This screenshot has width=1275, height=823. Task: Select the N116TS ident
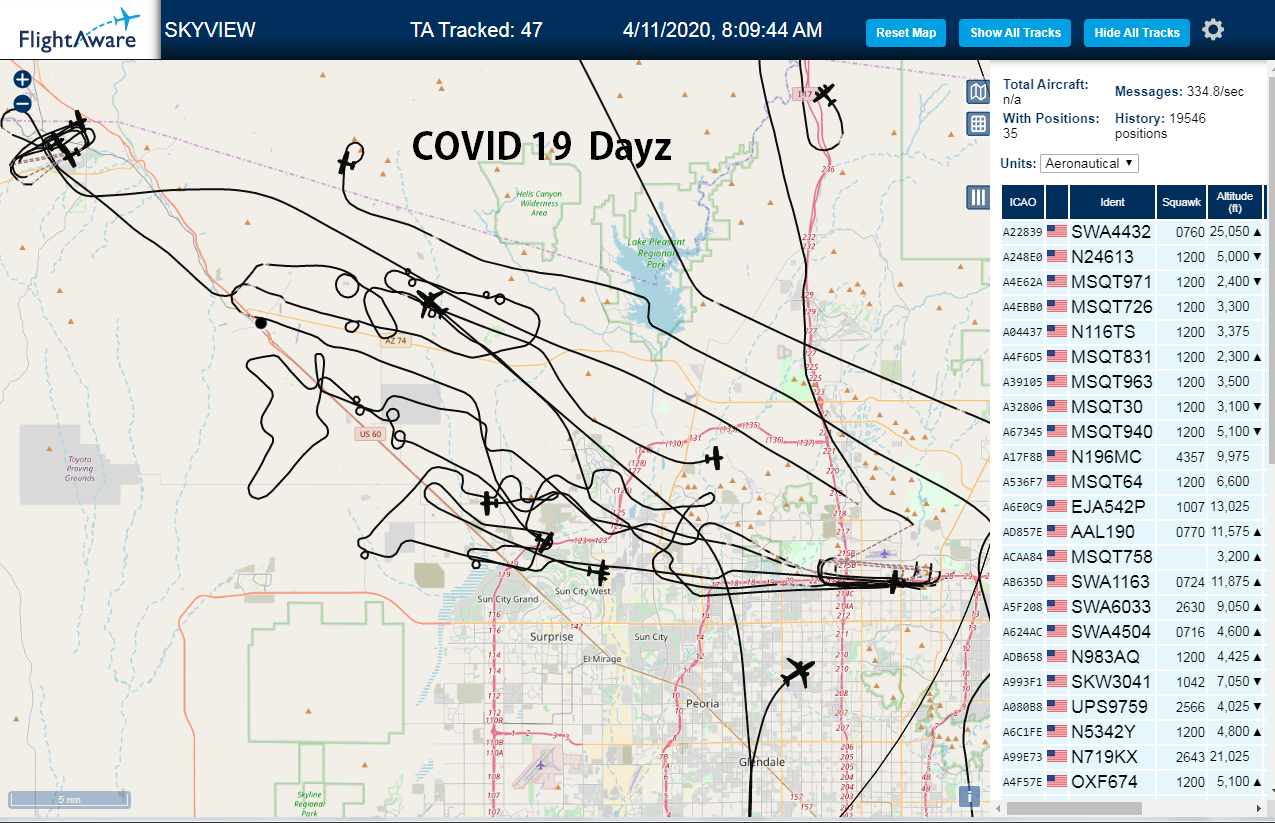pyautogui.click(x=1104, y=332)
